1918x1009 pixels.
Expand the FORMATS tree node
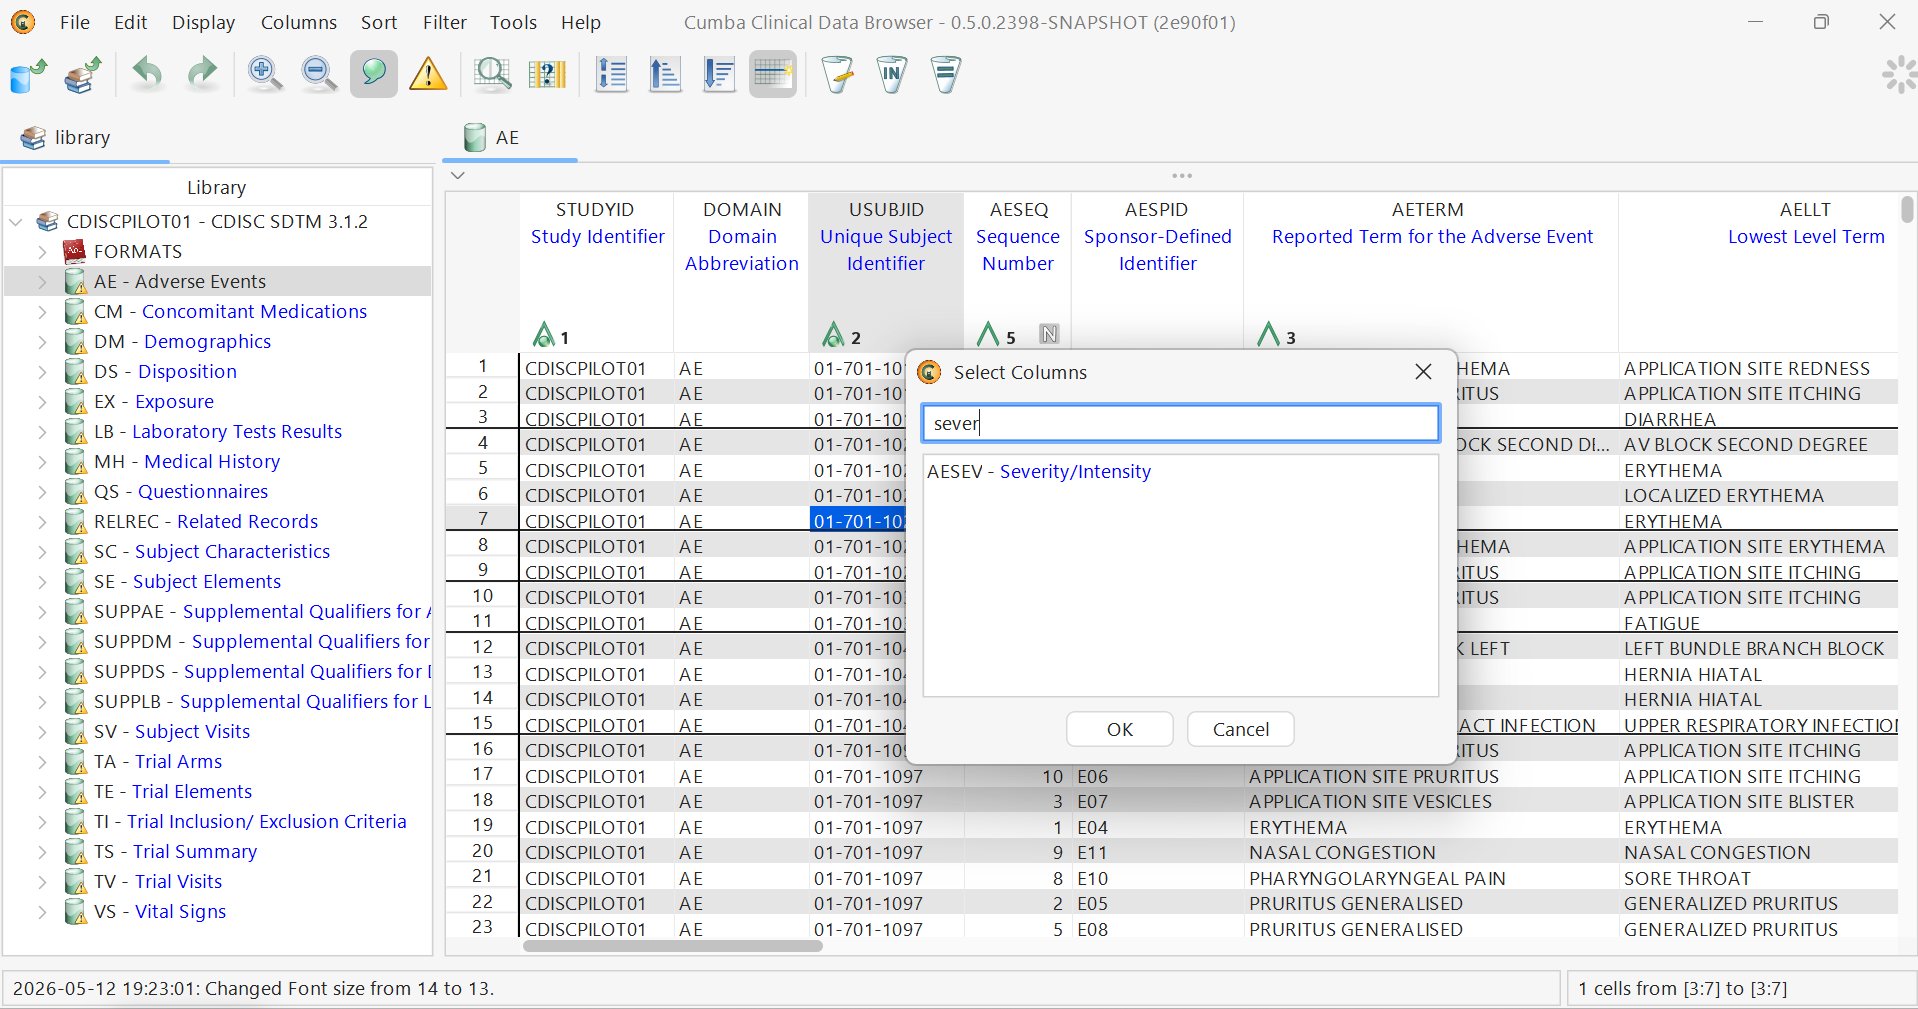tap(42, 252)
